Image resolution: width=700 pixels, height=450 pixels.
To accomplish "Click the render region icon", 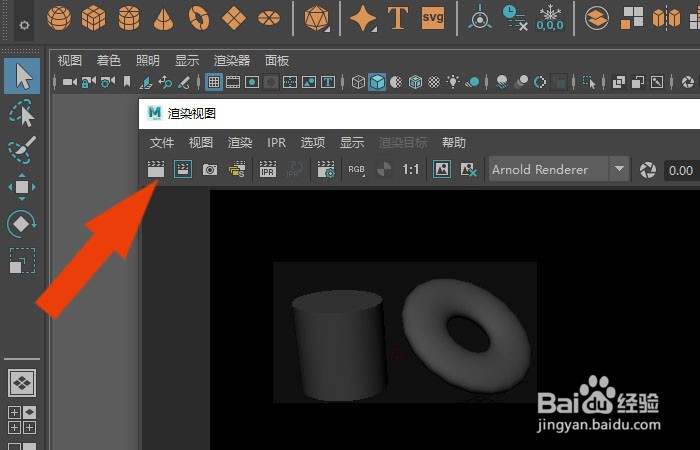I will 183,169.
